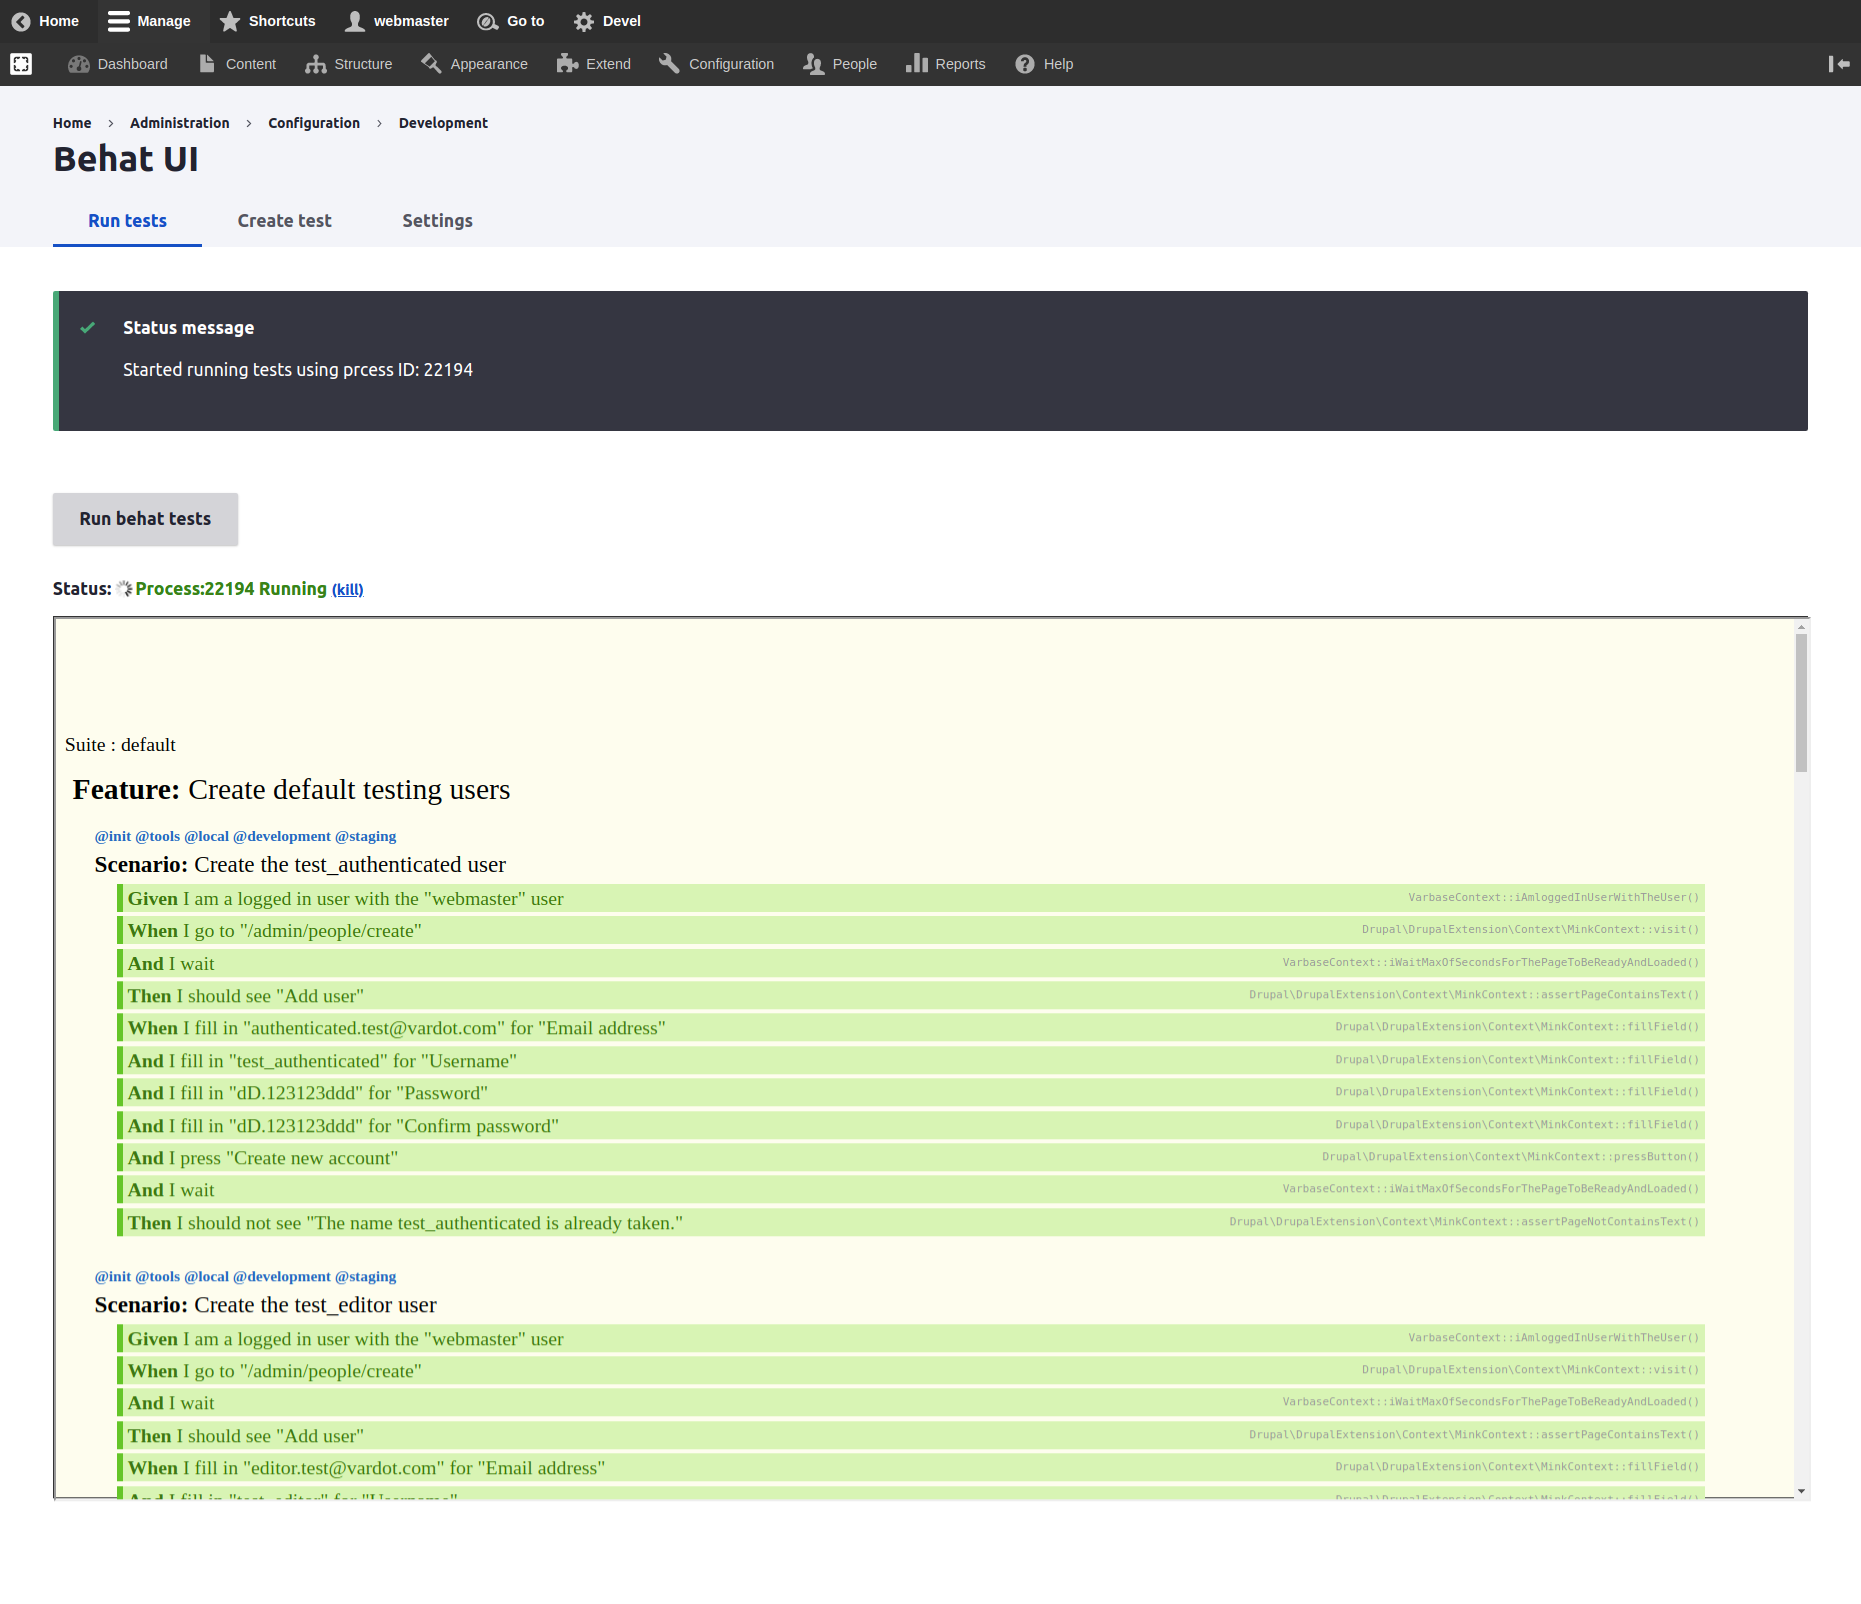Image resolution: width=1861 pixels, height=1604 pixels.
Task: Switch to the Create test tab
Action: tap(284, 221)
